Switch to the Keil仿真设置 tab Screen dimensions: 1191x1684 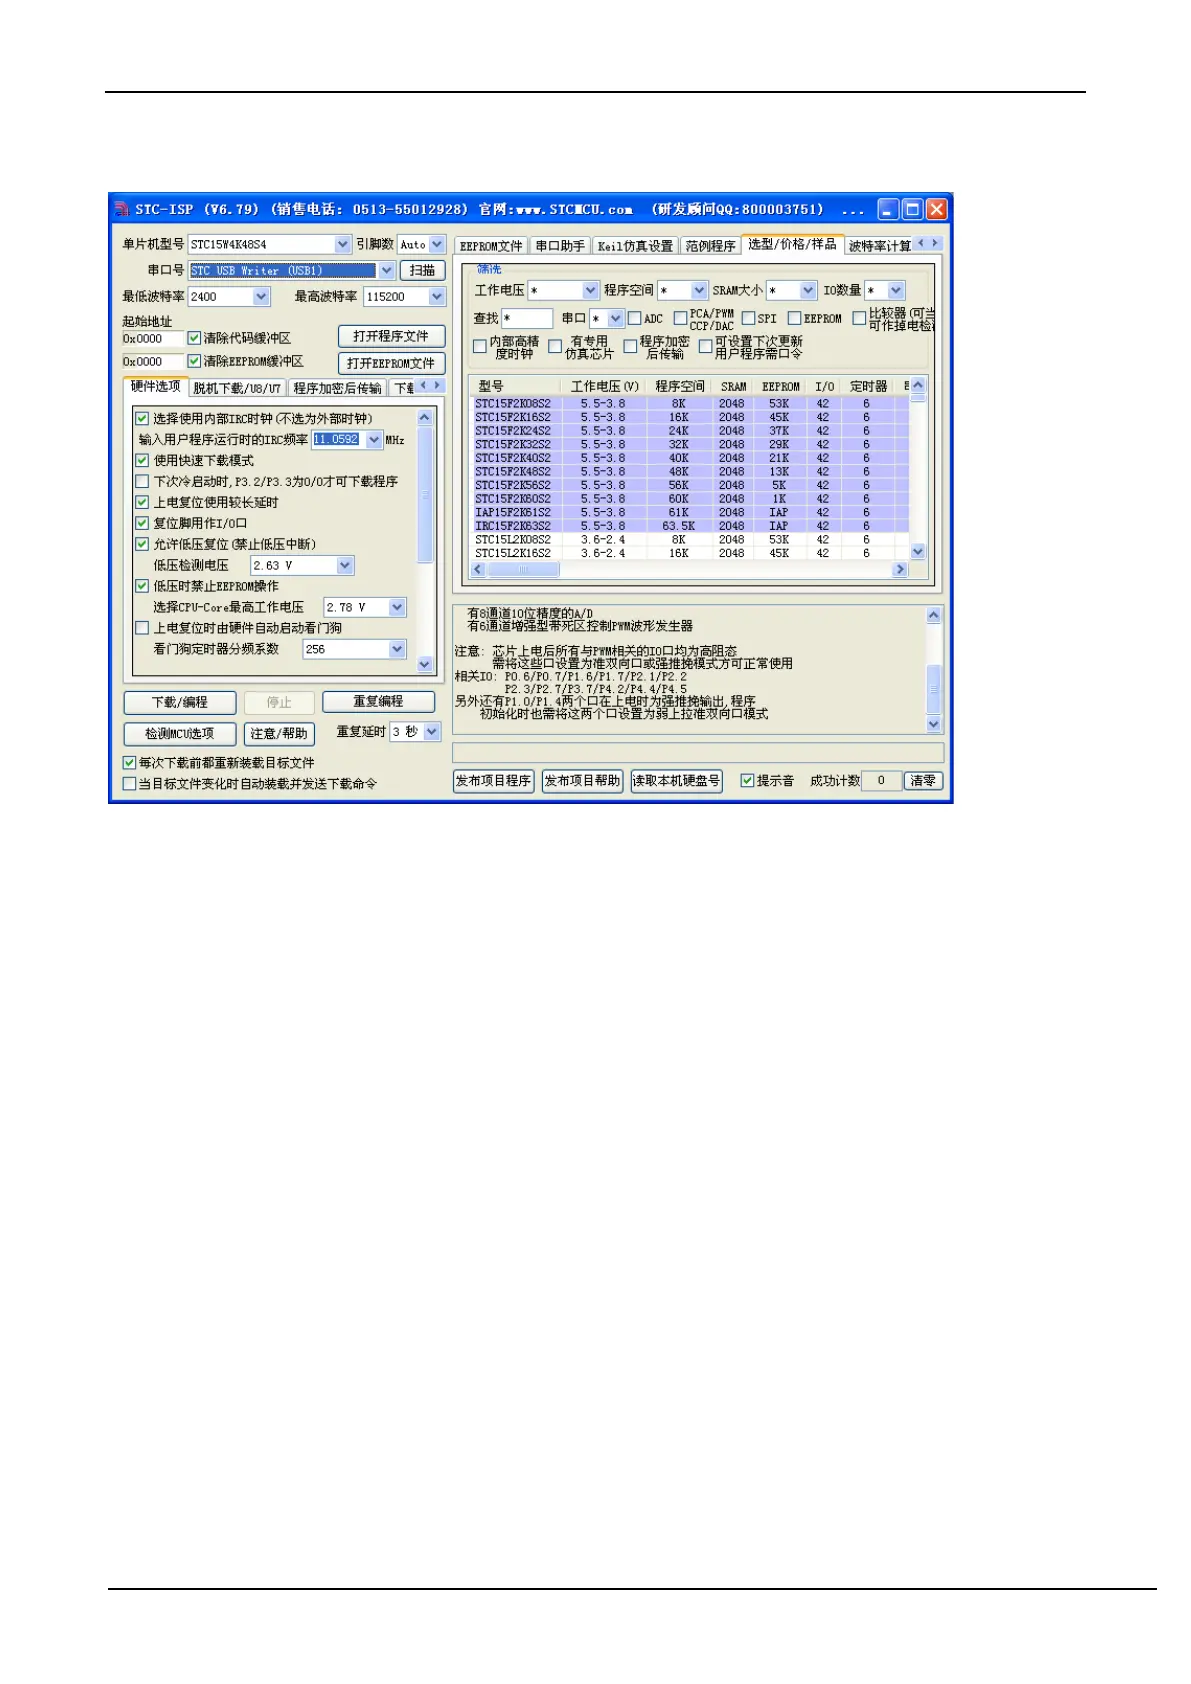click(x=635, y=246)
